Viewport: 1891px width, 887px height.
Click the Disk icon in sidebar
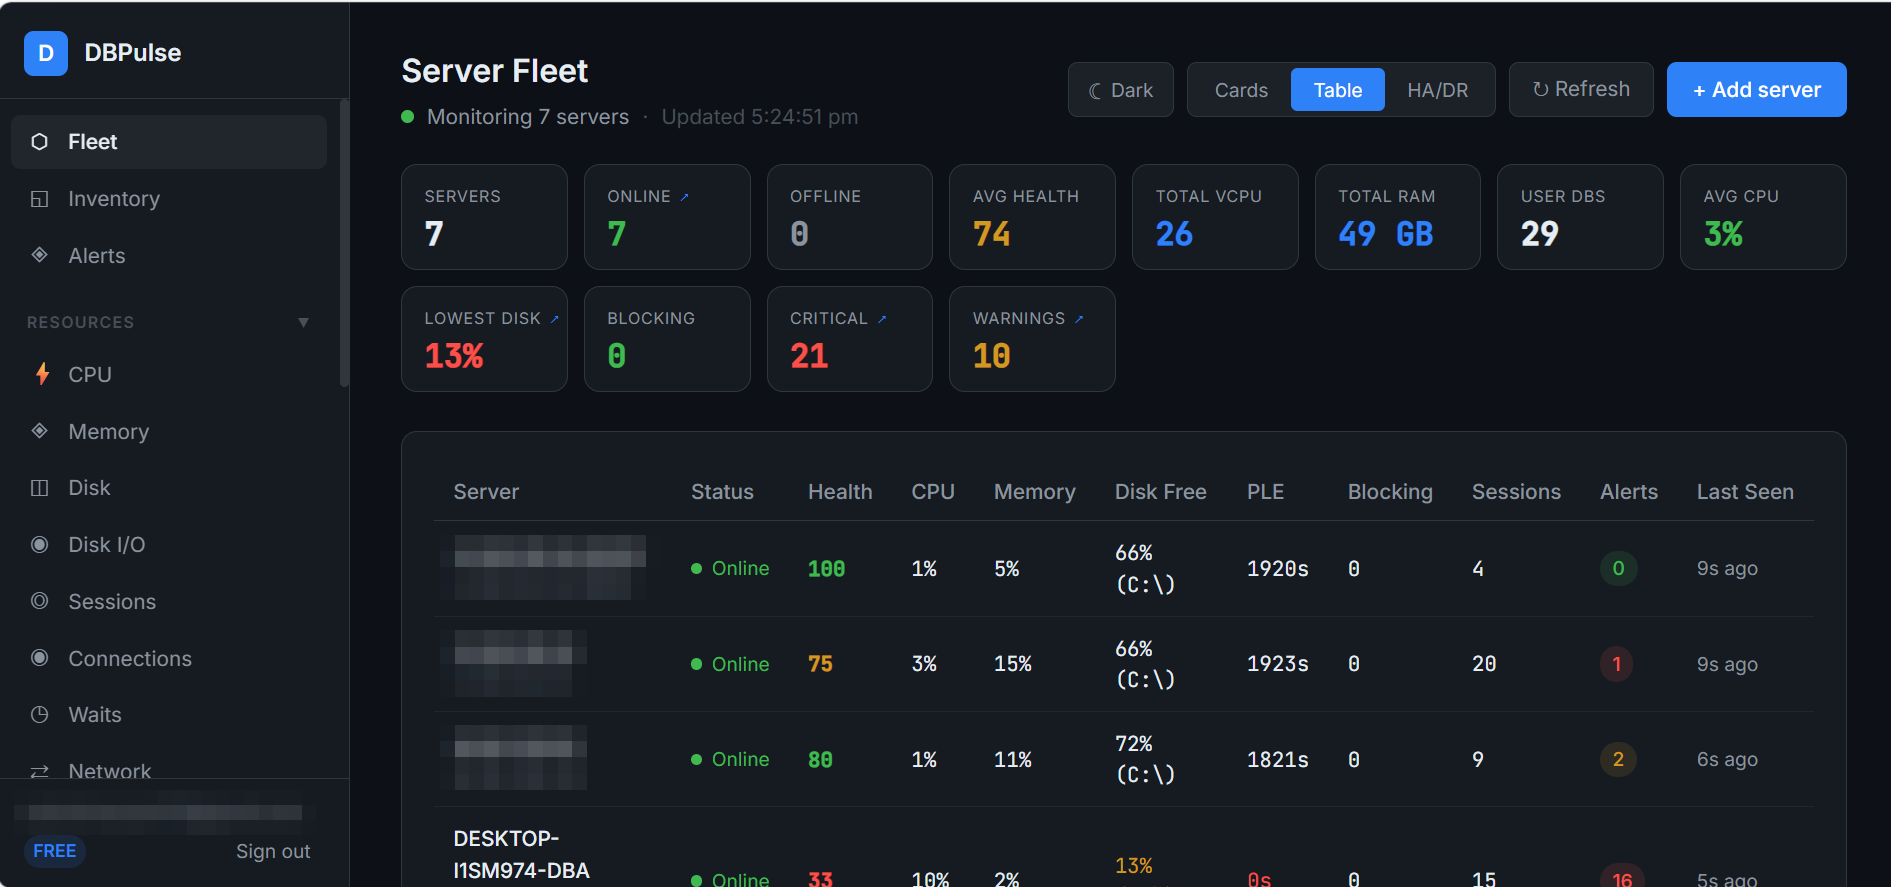pyautogui.click(x=40, y=488)
